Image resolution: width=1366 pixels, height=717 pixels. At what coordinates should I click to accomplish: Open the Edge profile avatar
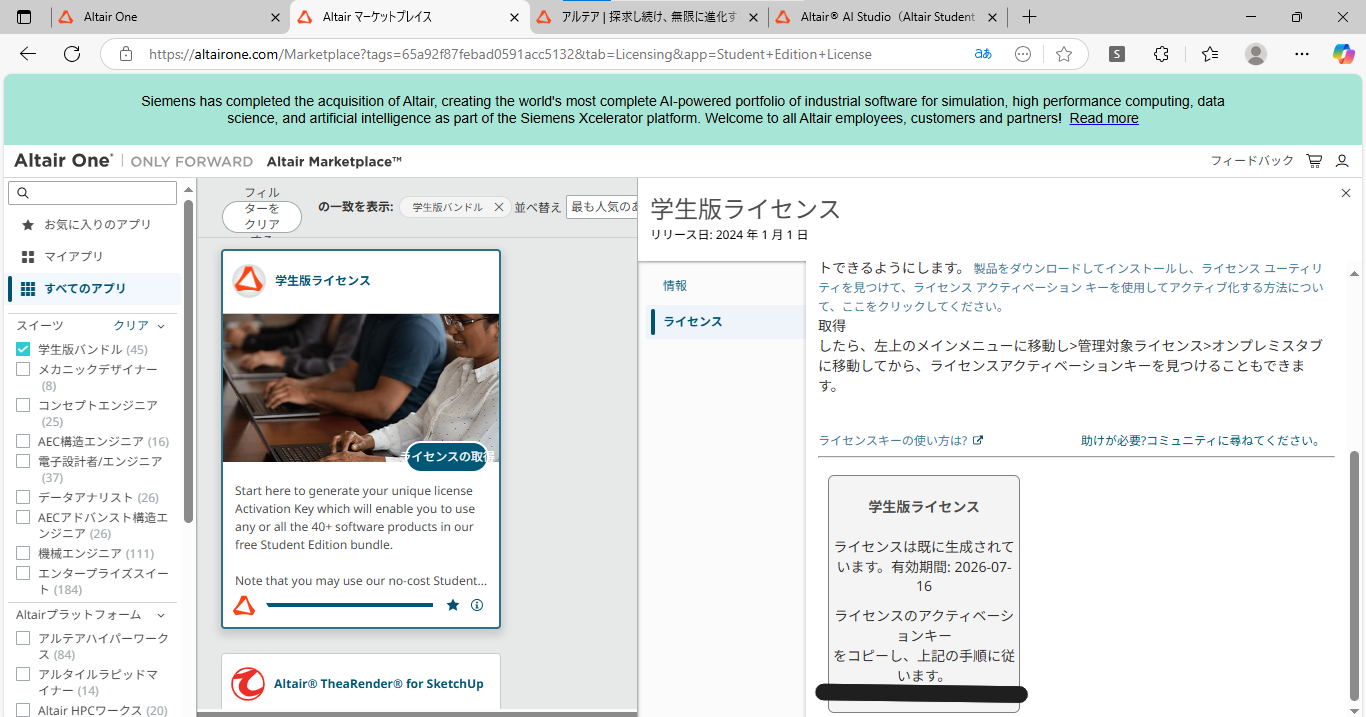click(x=1256, y=54)
